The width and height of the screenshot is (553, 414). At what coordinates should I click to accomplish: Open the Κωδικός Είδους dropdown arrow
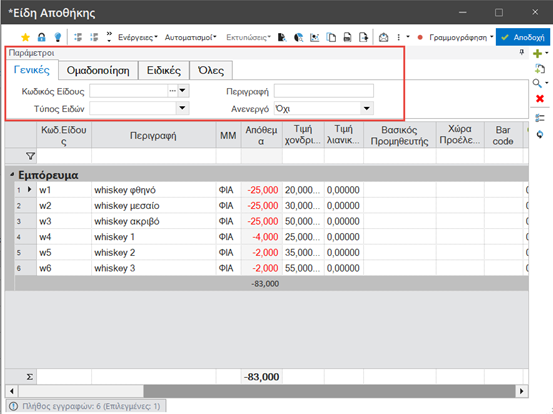pos(182,91)
